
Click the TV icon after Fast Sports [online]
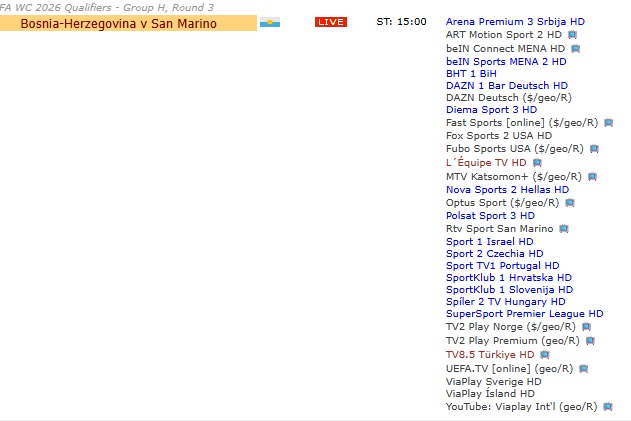608,123
